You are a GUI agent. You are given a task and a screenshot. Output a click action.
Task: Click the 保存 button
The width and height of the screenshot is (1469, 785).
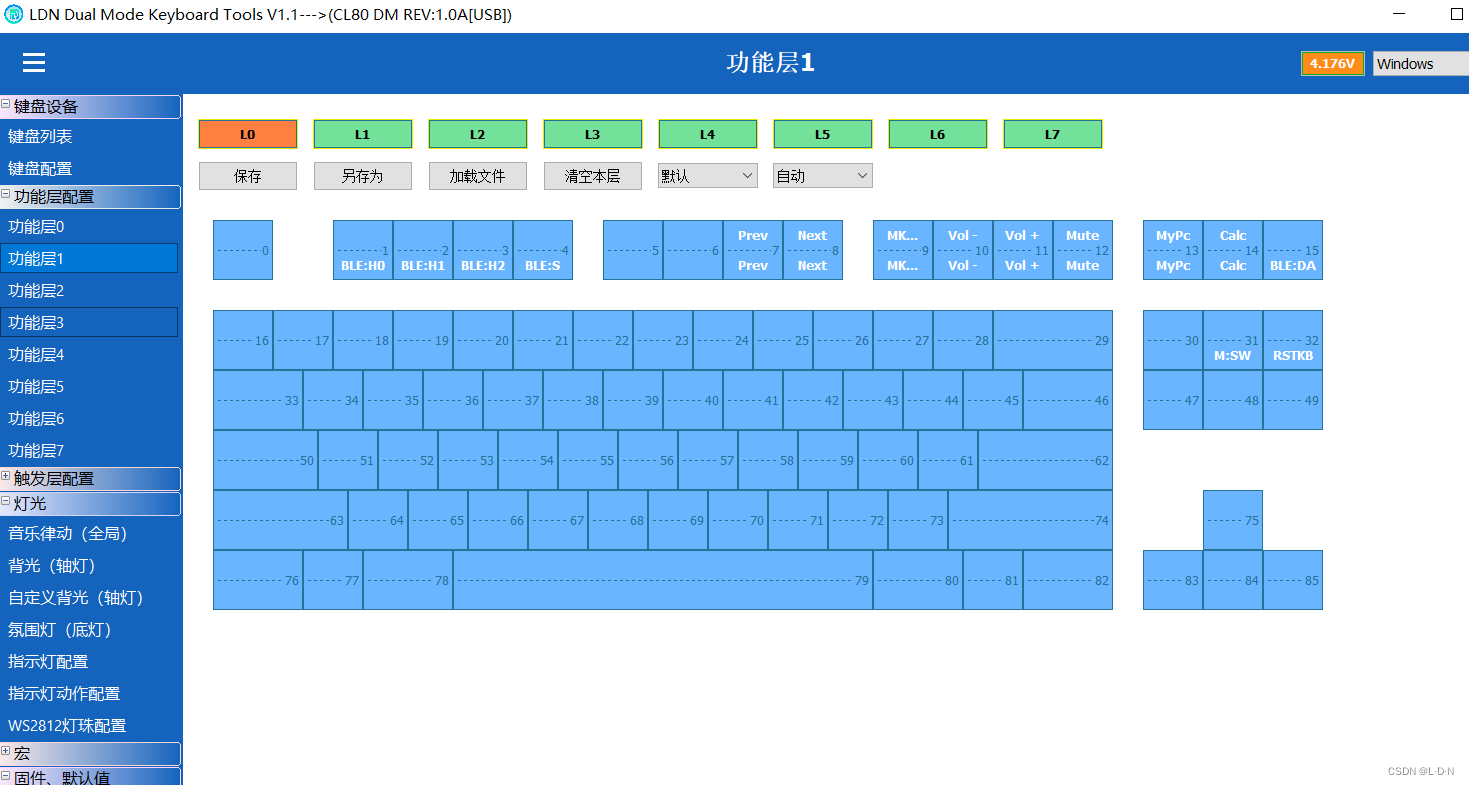click(248, 176)
